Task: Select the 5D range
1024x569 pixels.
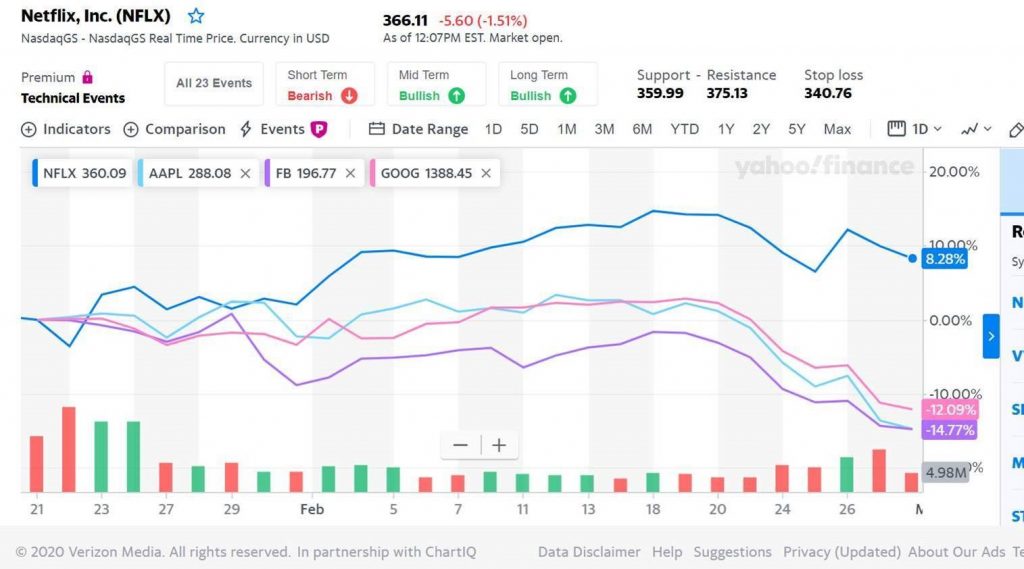Action: tap(529, 129)
